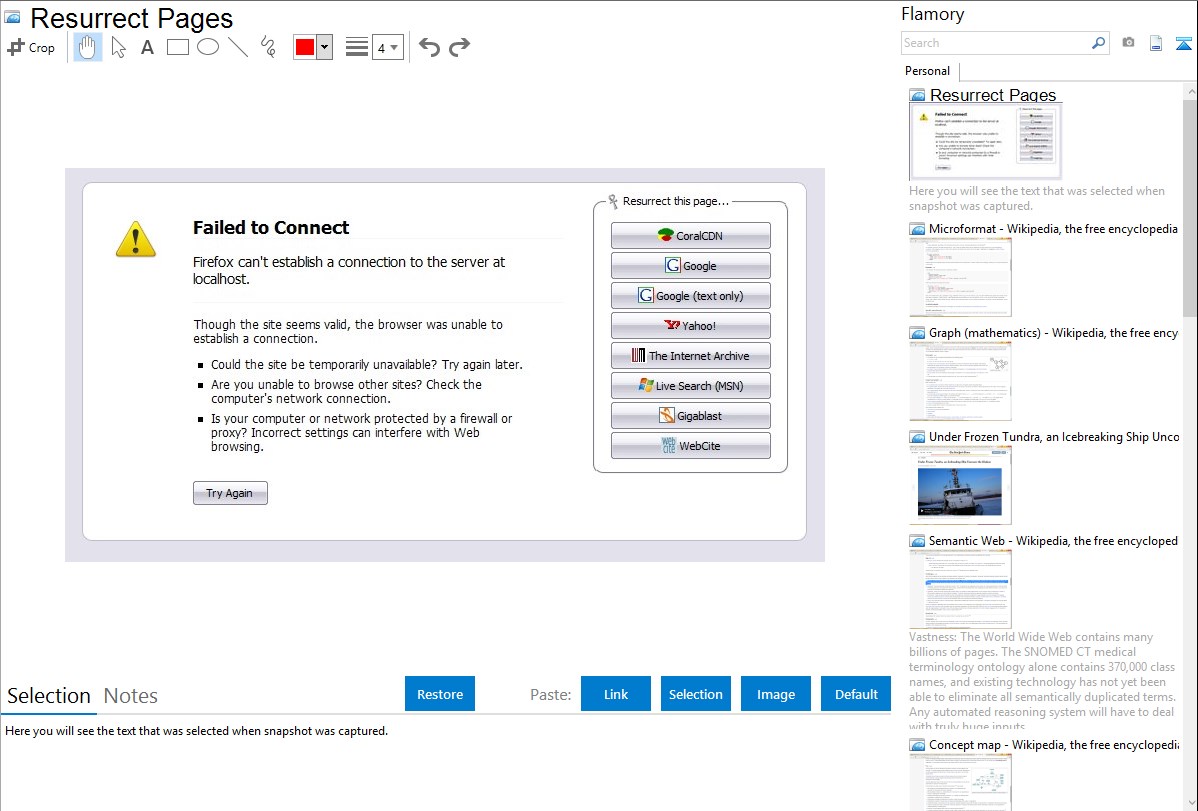Viewport: 1198px width, 811px height.
Task: Undo the last annotation
Action: (x=429, y=47)
